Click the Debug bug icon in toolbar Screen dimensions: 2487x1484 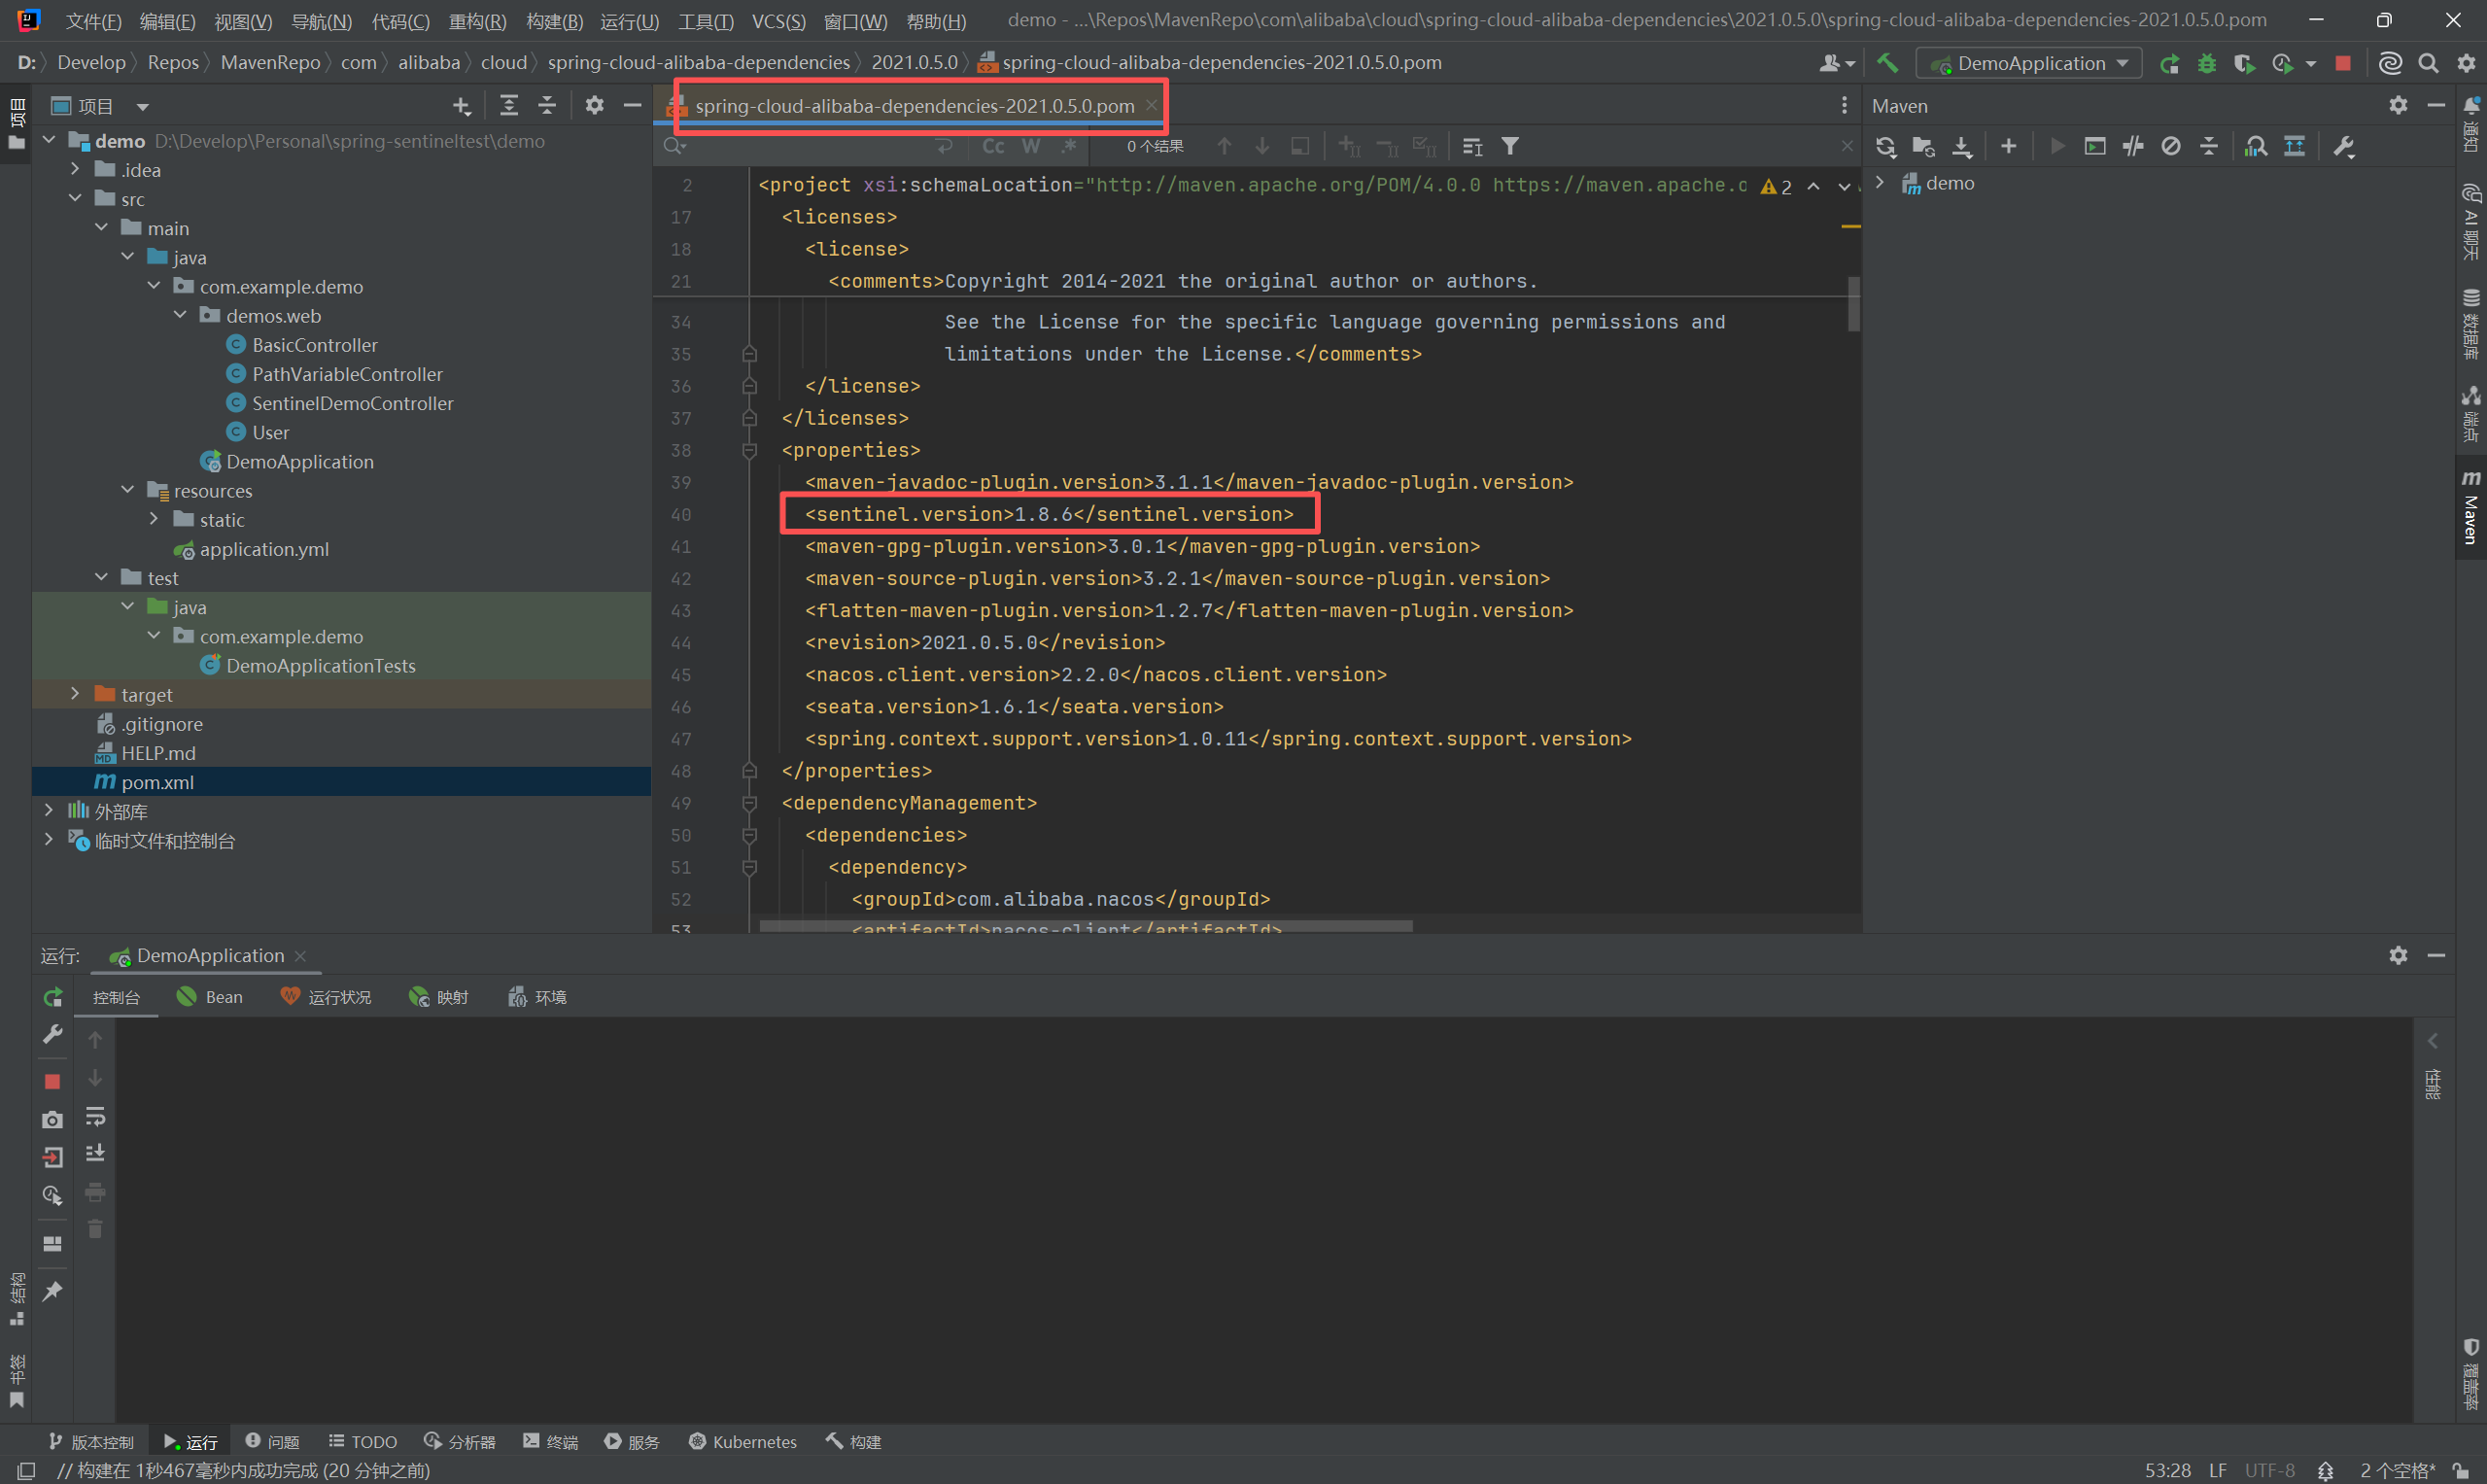click(x=2207, y=63)
